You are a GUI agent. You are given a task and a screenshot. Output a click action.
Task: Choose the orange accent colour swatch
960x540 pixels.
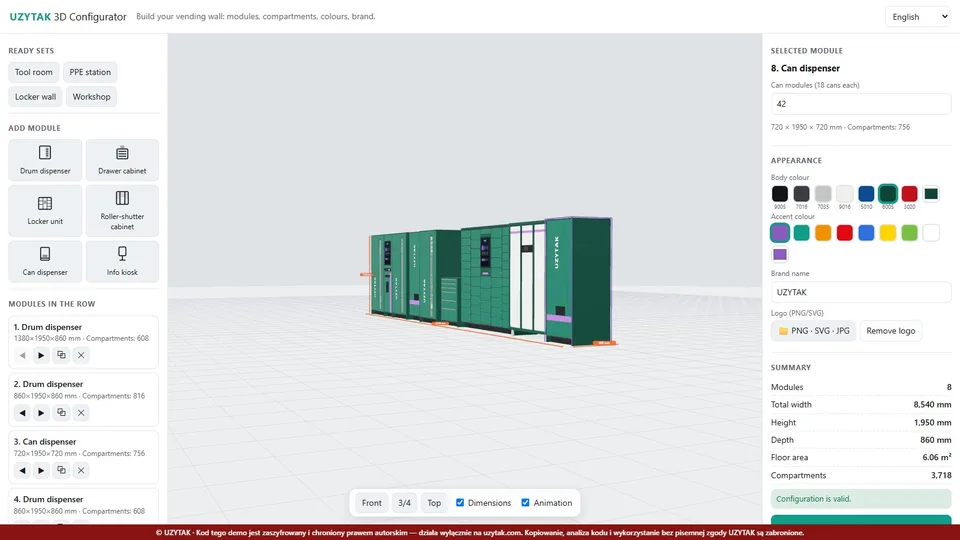coord(823,233)
